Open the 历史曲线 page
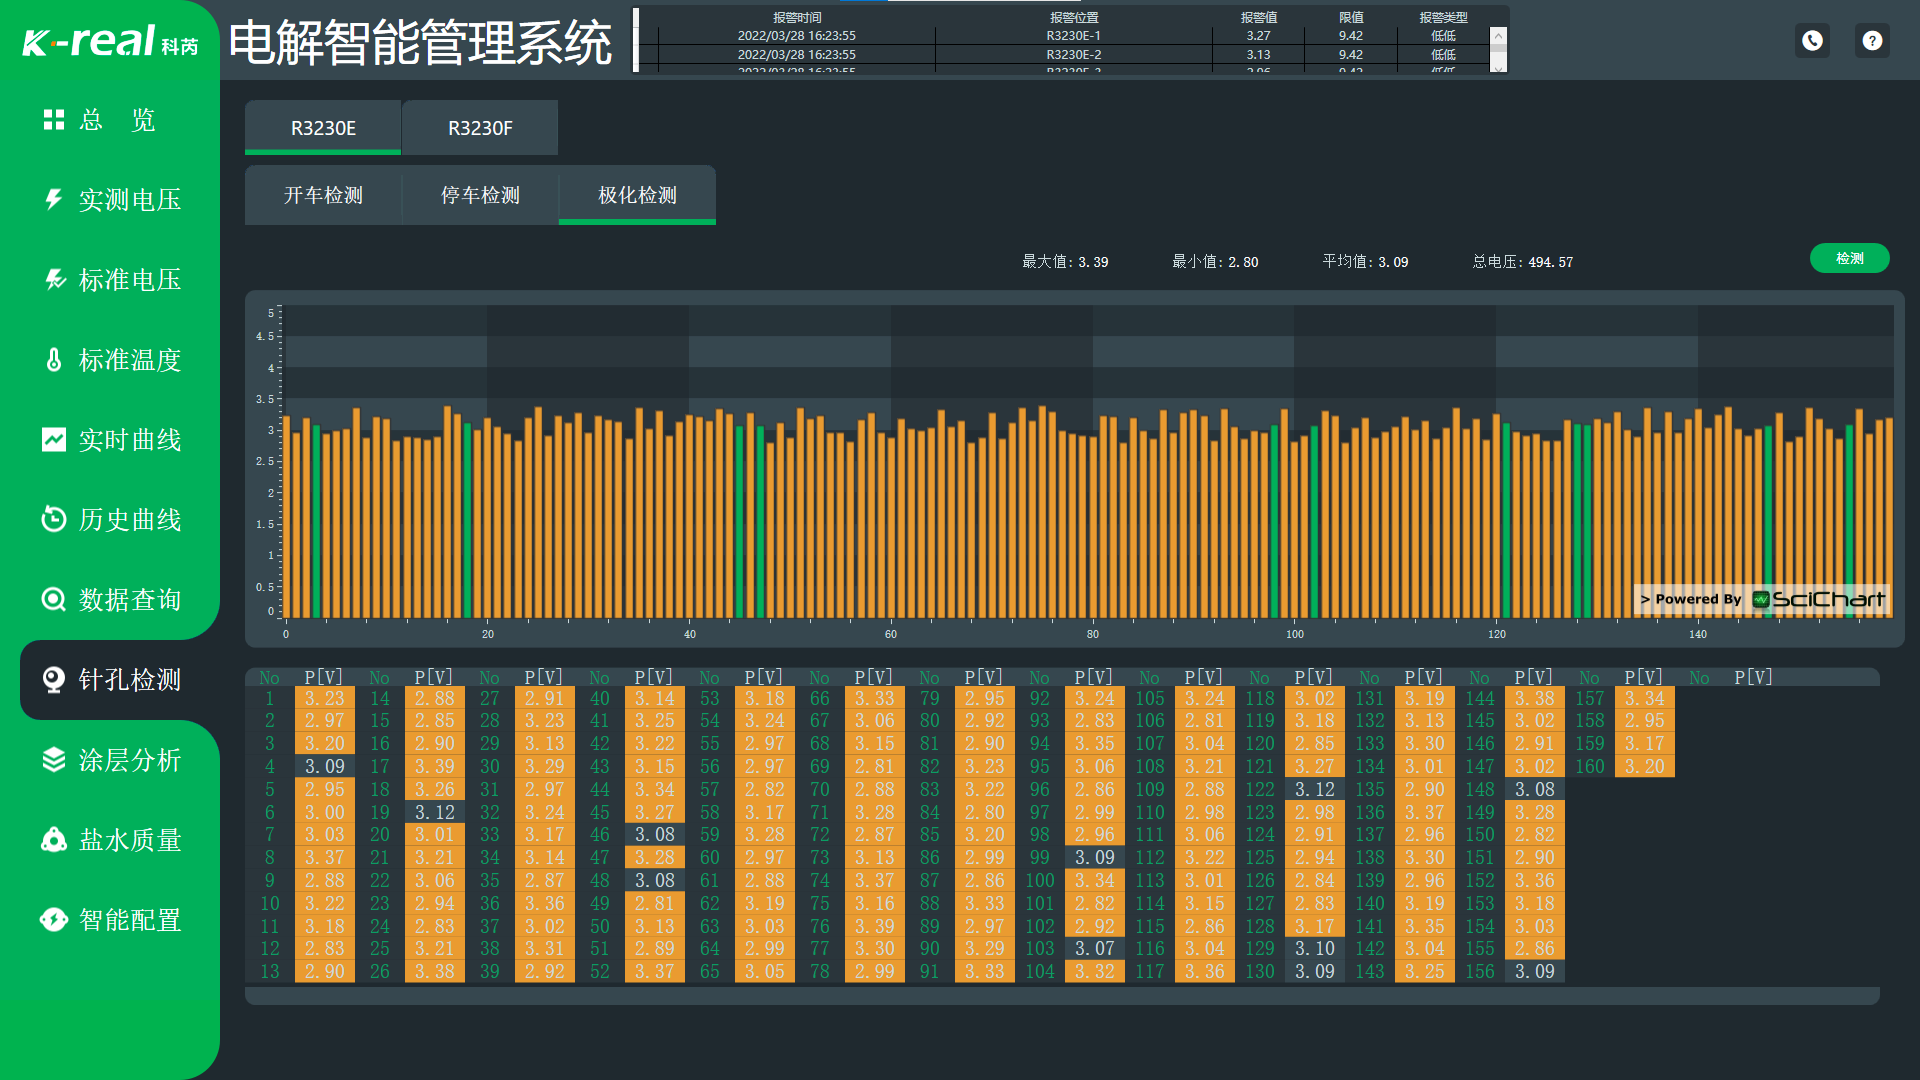This screenshot has height=1080, width=1920. tap(110, 520)
